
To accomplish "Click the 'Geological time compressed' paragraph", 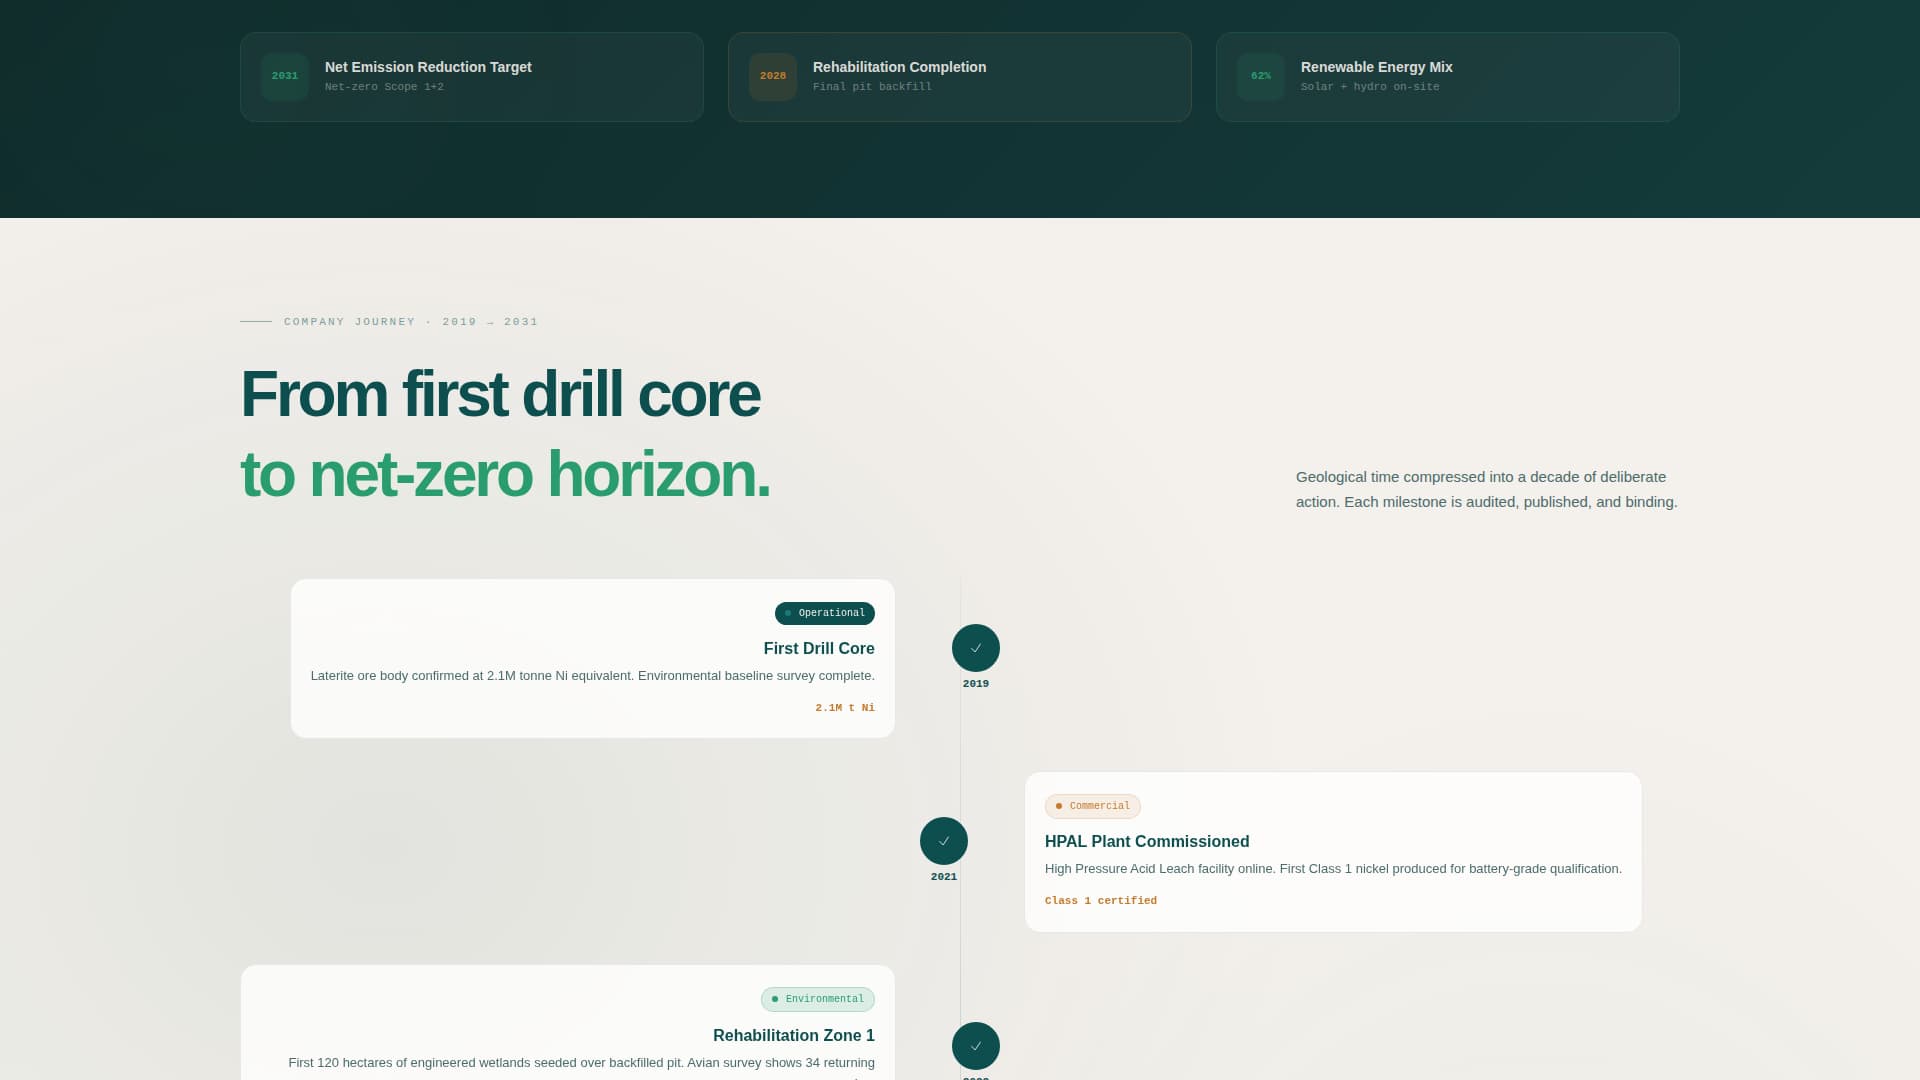I will [x=1487, y=489].
